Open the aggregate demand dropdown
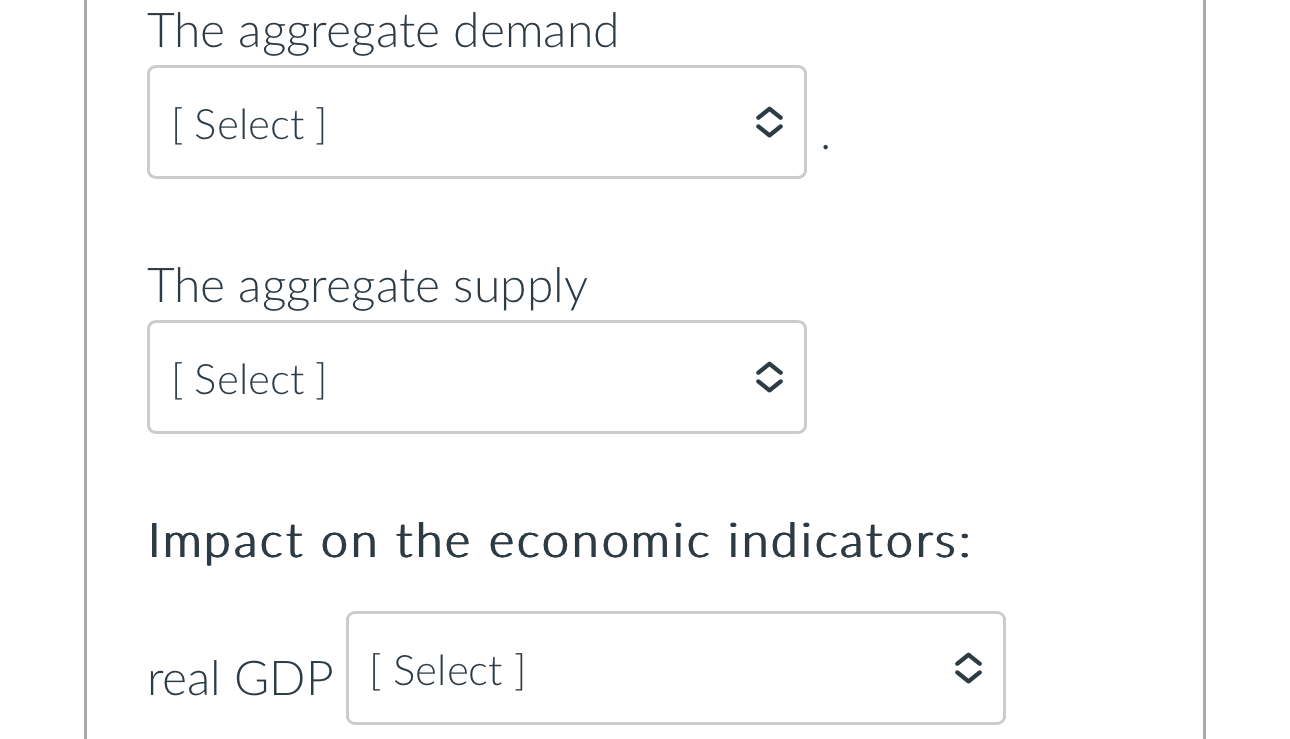This screenshot has height=739, width=1290. [x=476, y=122]
